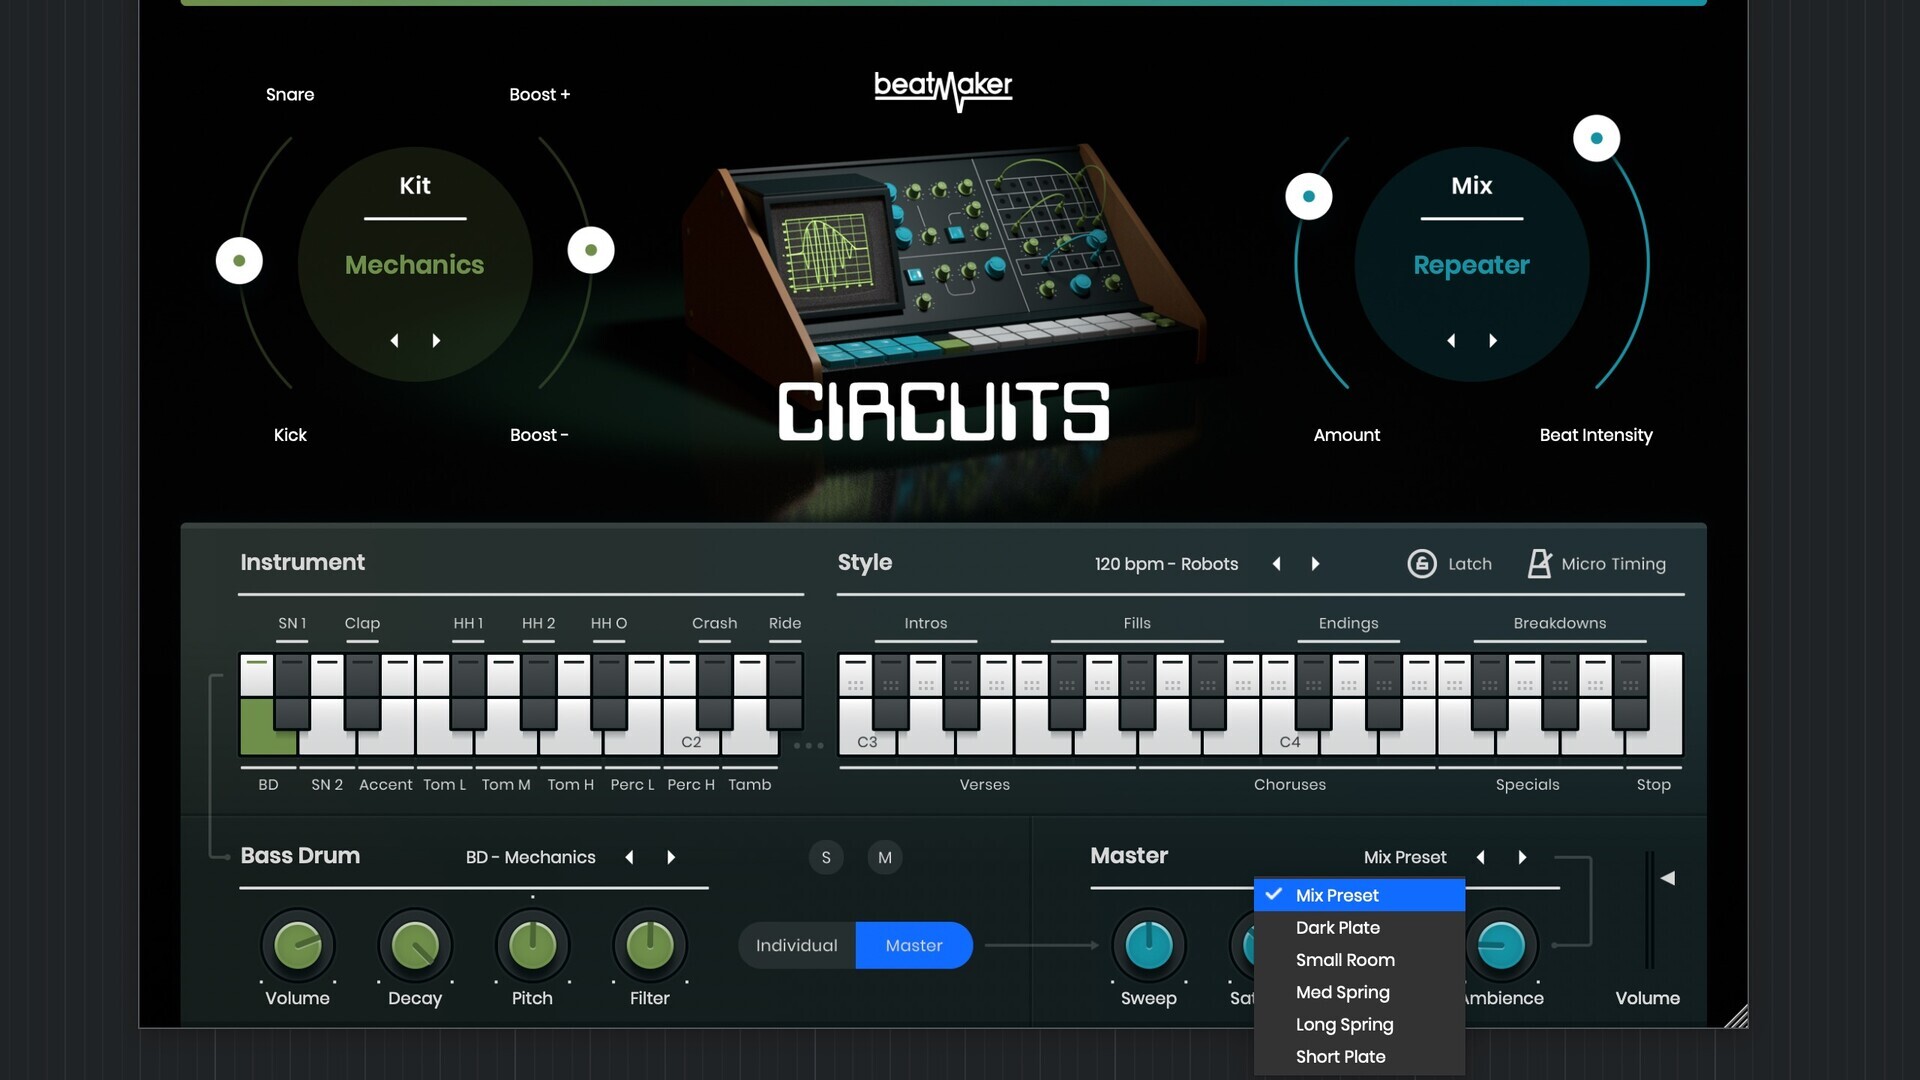
Task: Click the CIRCUITS synth image
Action: pyautogui.click(x=943, y=260)
